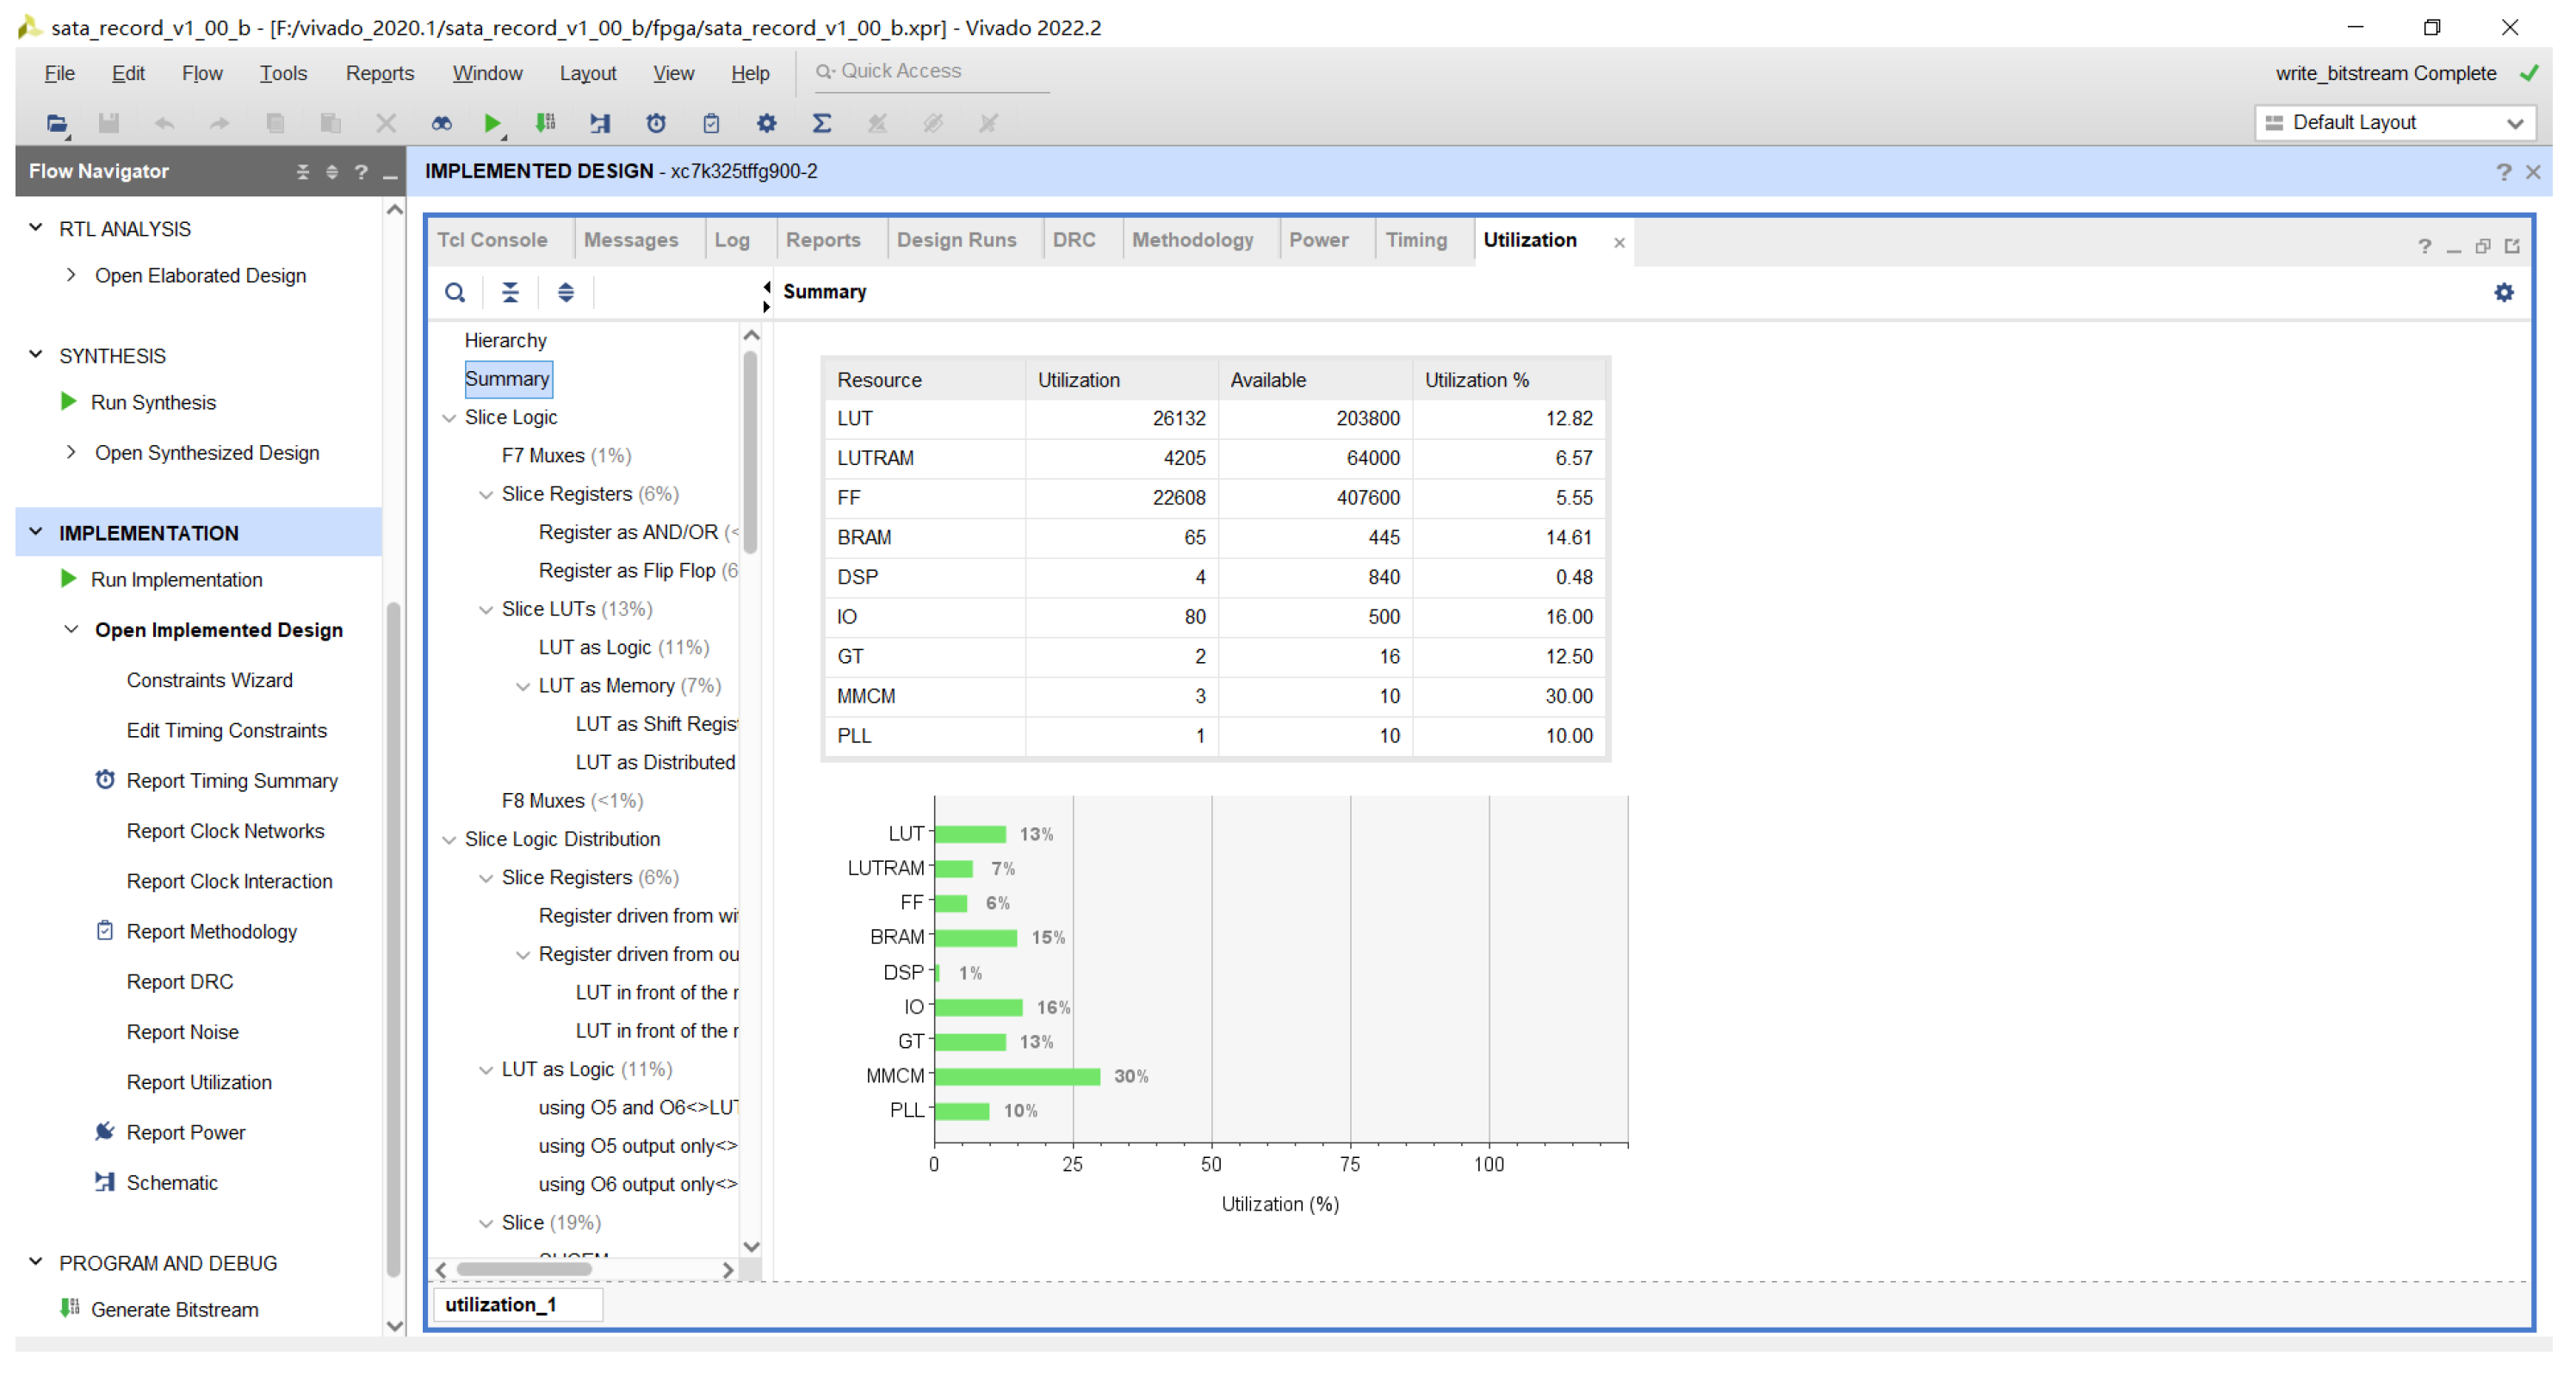This screenshot has height=1375, width=2576.
Task: Collapse the IMPLEMENTATION section
Action: point(36,532)
